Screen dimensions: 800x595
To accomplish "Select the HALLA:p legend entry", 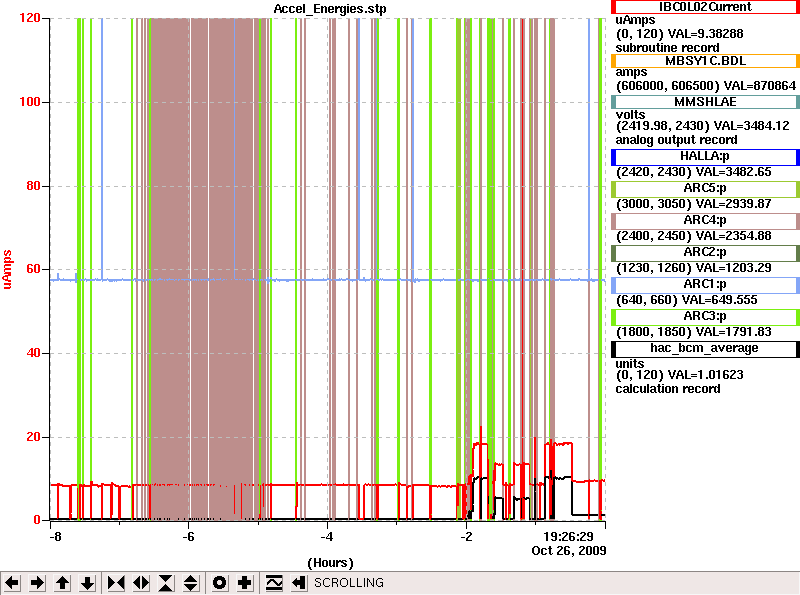I will [705, 157].
